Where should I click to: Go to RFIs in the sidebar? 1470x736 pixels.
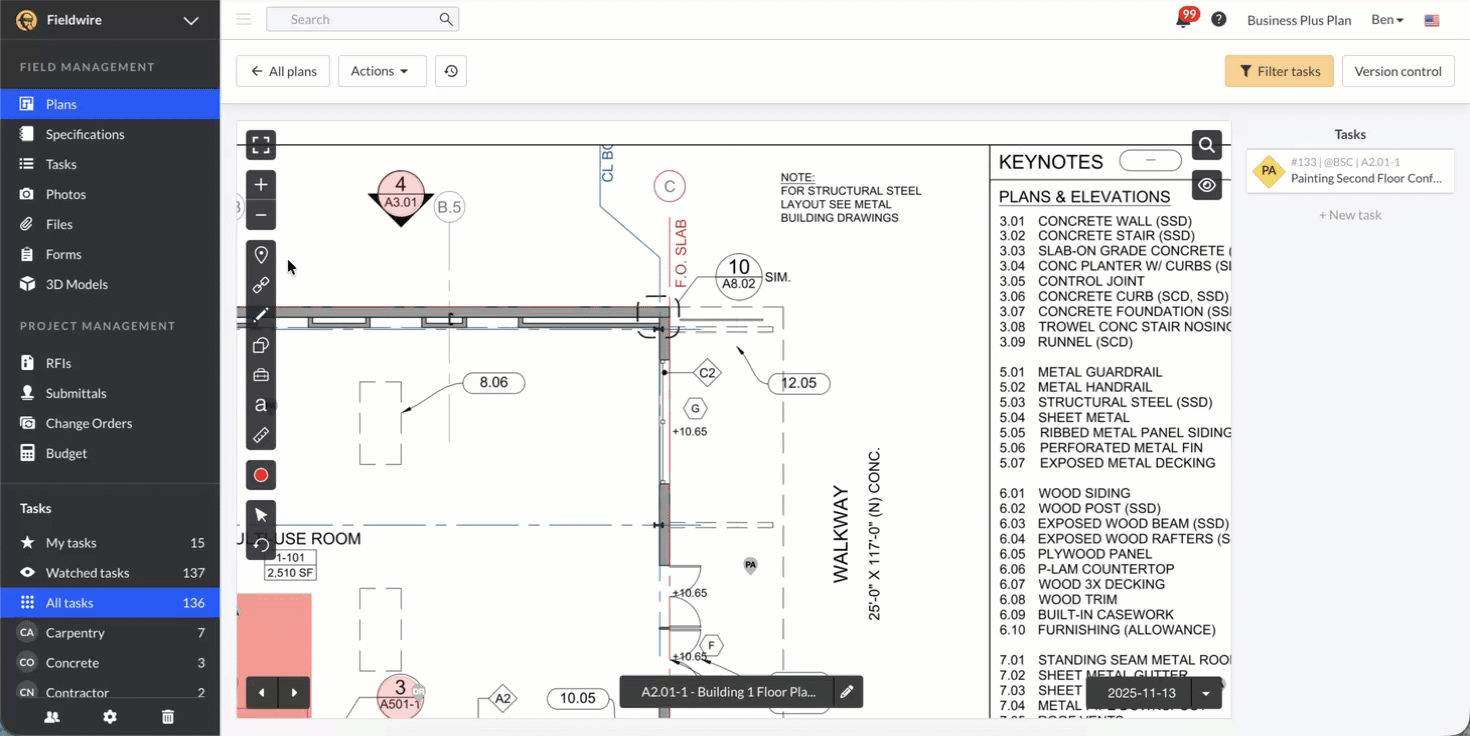click(x=58, y=363)
